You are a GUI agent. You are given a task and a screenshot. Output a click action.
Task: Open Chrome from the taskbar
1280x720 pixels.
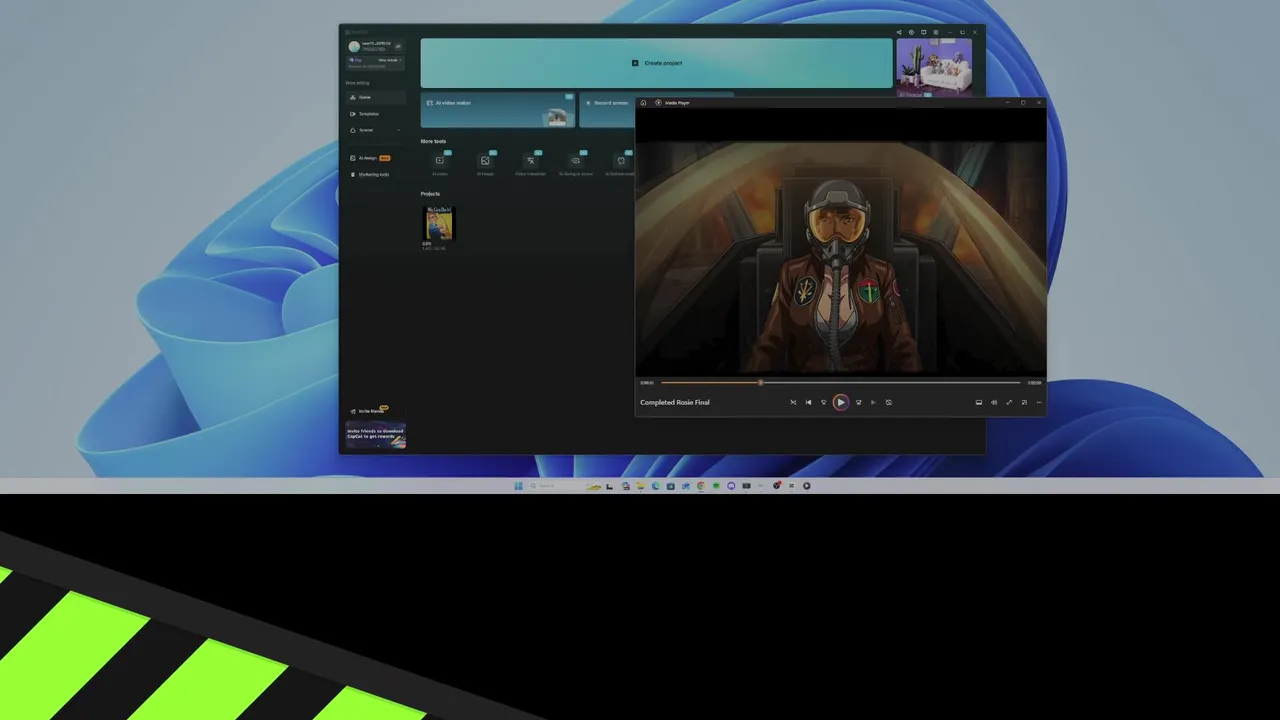pyautogui.click(x=701, y=486)
